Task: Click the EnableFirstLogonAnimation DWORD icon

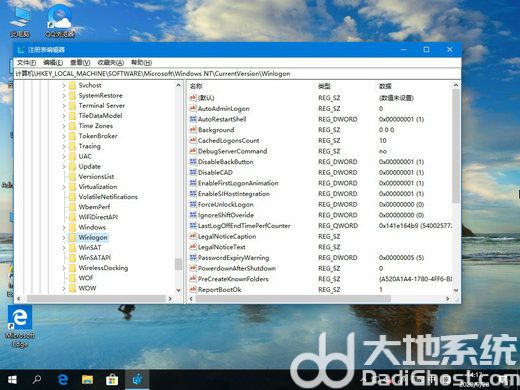Action: click(193, 183)
